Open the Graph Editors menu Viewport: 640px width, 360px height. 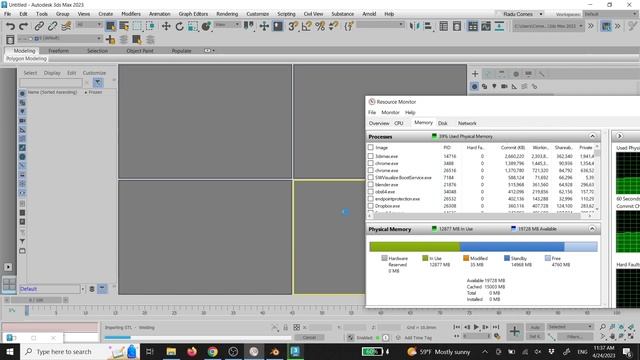coord(193,14)
